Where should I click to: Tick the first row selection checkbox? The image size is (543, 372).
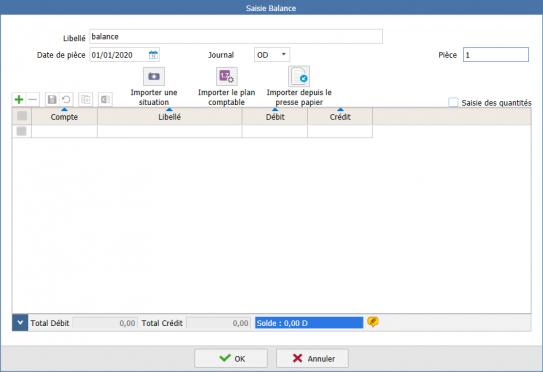point(21,131)
